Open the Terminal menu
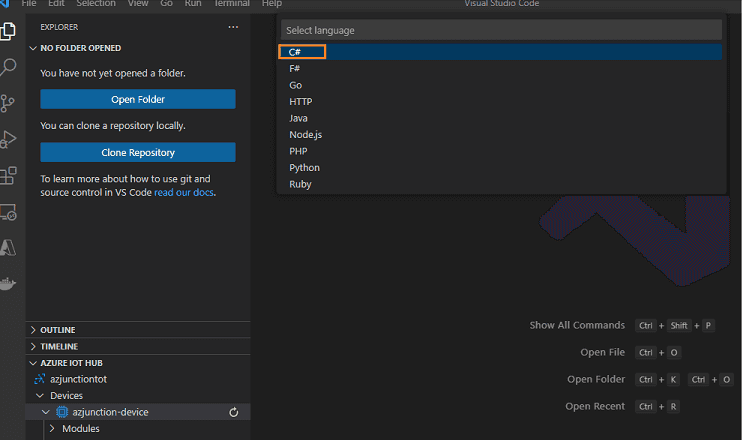Viewport: 742px width, 440px height. [x=232, y=4]
